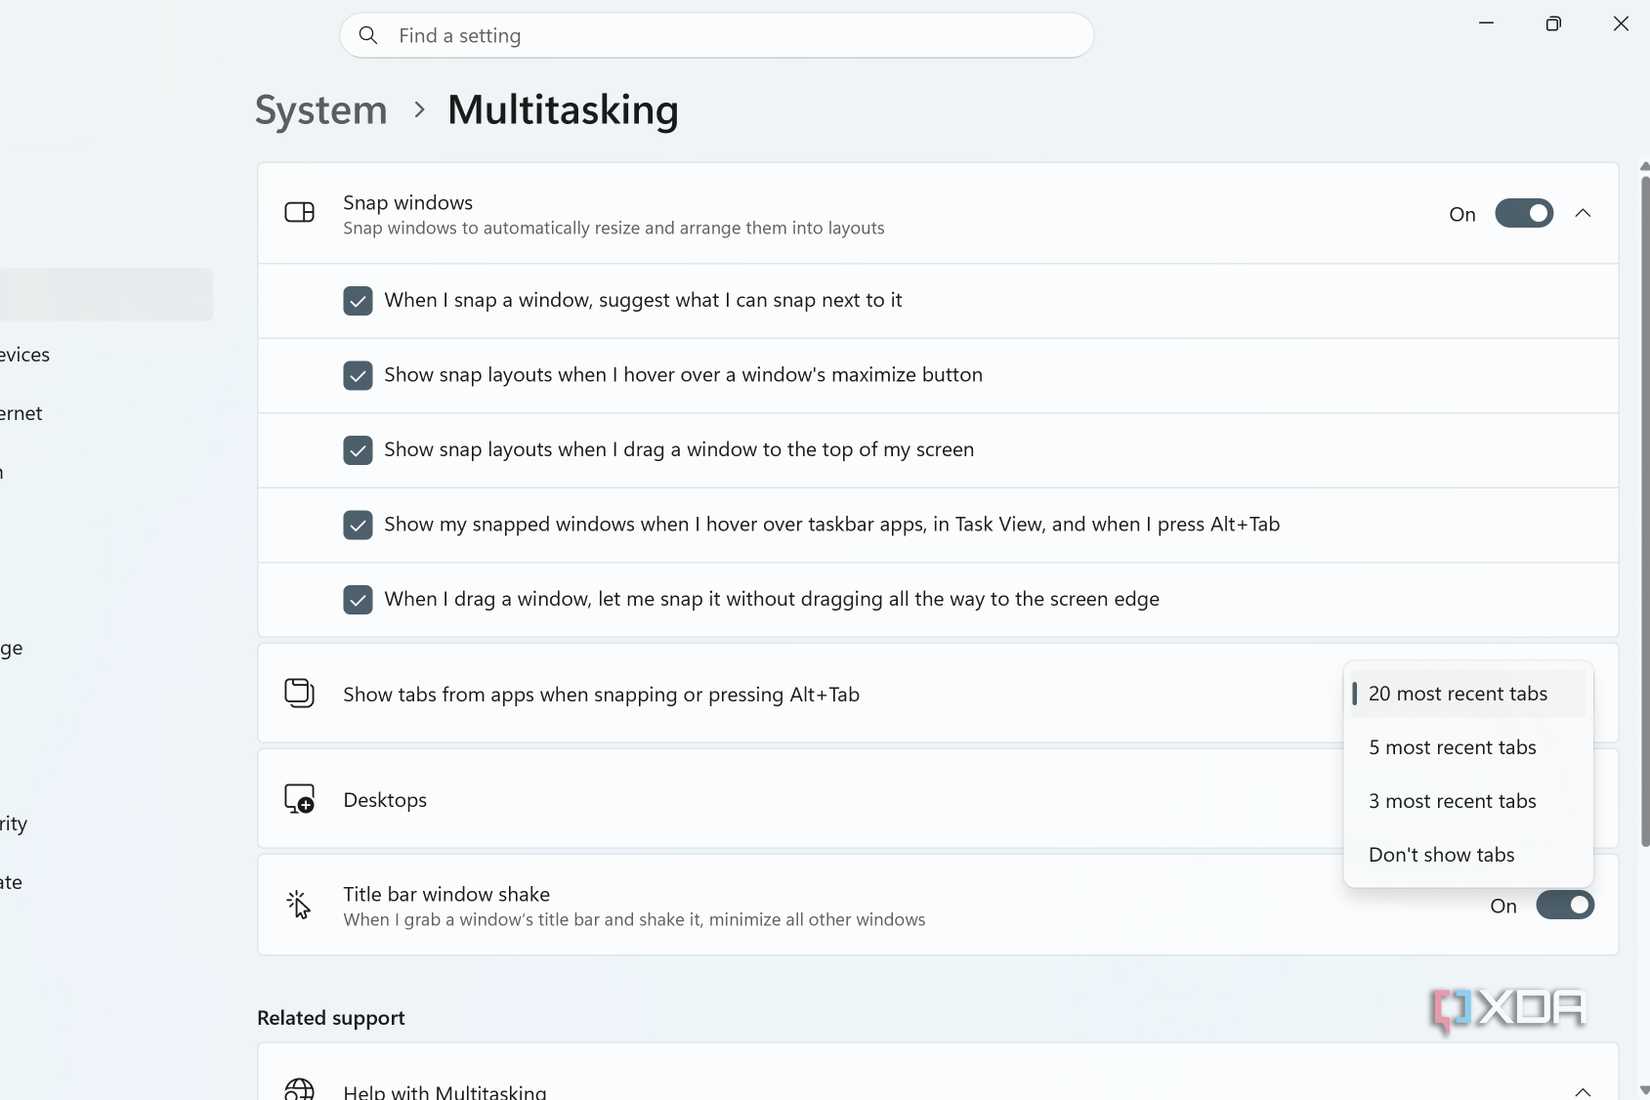Uncheck show snapped windows in Alt+Tab

[357, 524]
